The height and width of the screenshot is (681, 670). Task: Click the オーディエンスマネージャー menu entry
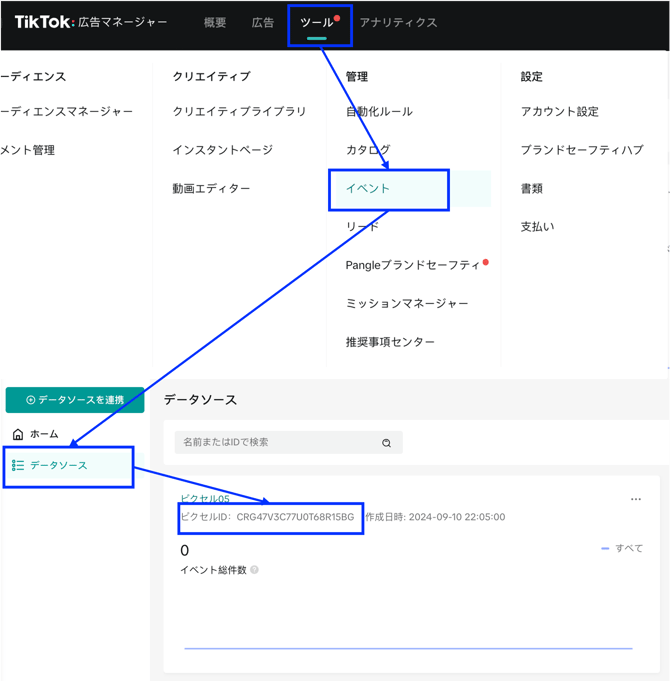pos(66,112)
